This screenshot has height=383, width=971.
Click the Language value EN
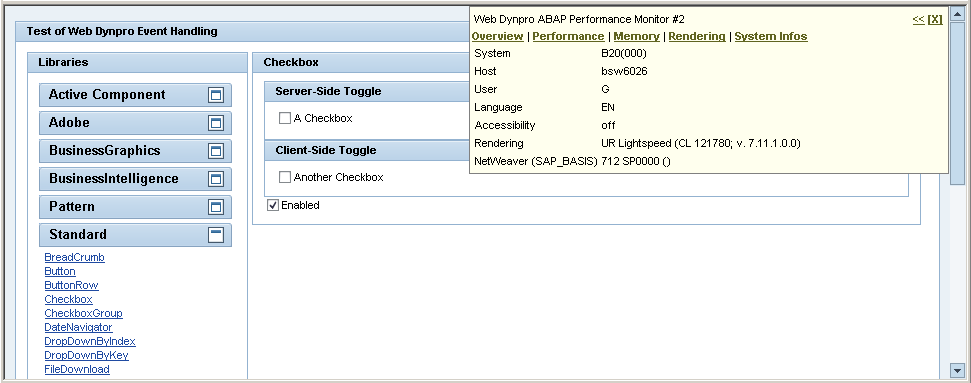608,107
